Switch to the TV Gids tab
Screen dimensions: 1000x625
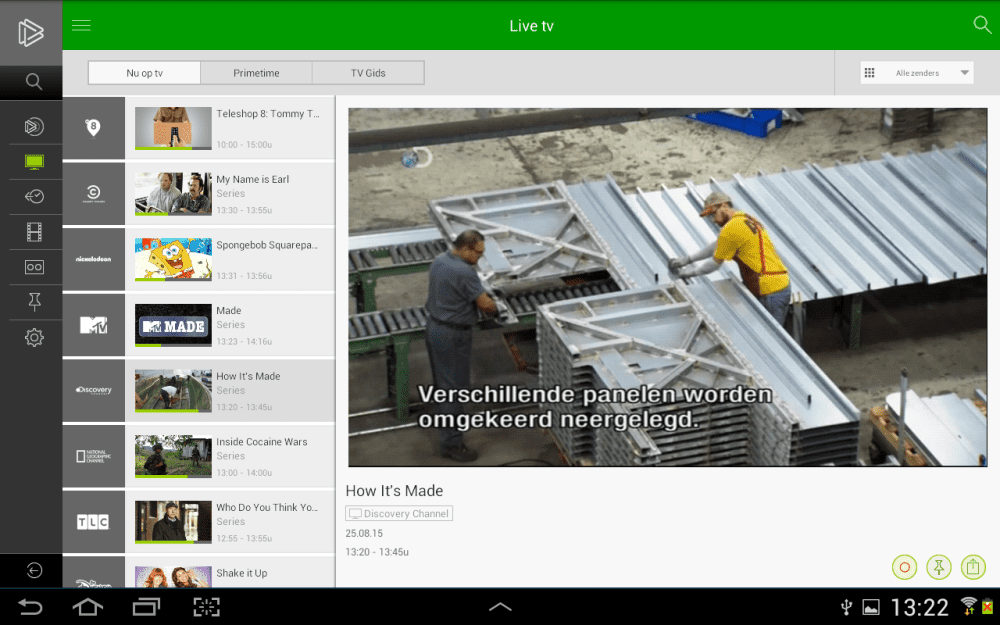(x=368, y=73)
